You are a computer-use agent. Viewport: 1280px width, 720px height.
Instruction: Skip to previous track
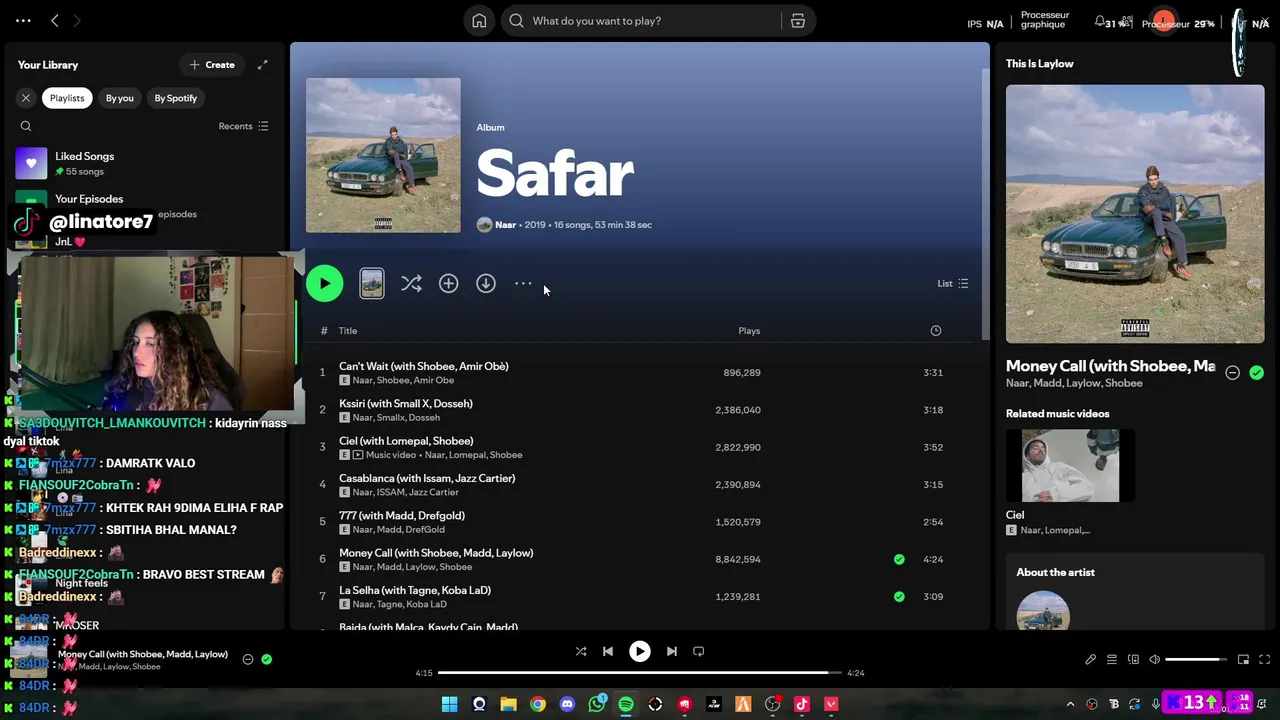607,652
